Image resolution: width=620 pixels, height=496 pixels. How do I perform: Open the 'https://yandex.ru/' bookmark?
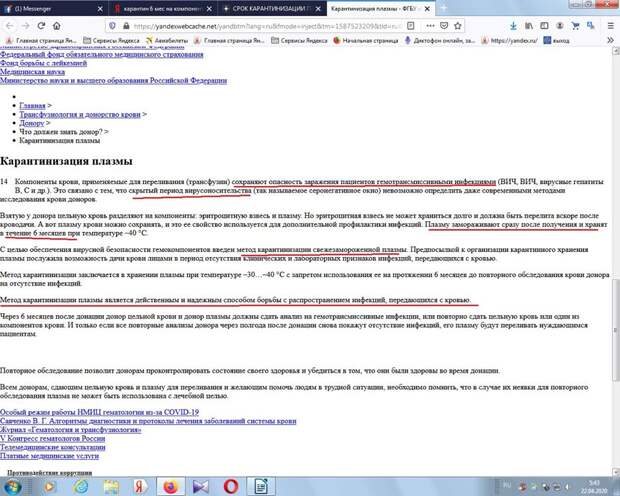pyautogui.click(x=509, y=40)
